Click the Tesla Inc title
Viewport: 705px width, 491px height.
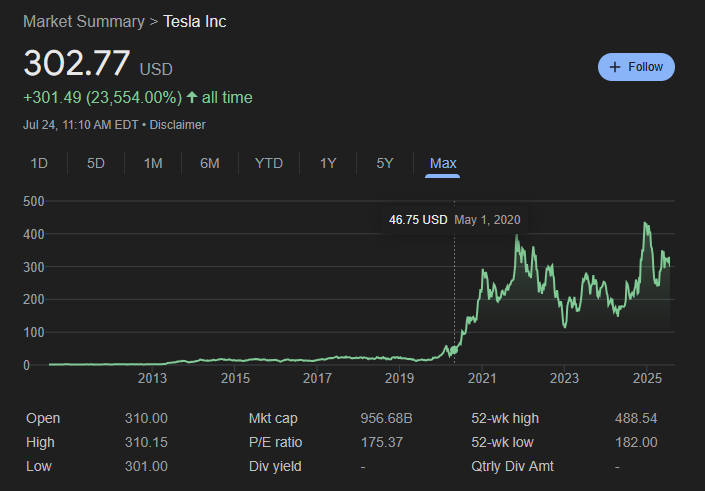194,22
